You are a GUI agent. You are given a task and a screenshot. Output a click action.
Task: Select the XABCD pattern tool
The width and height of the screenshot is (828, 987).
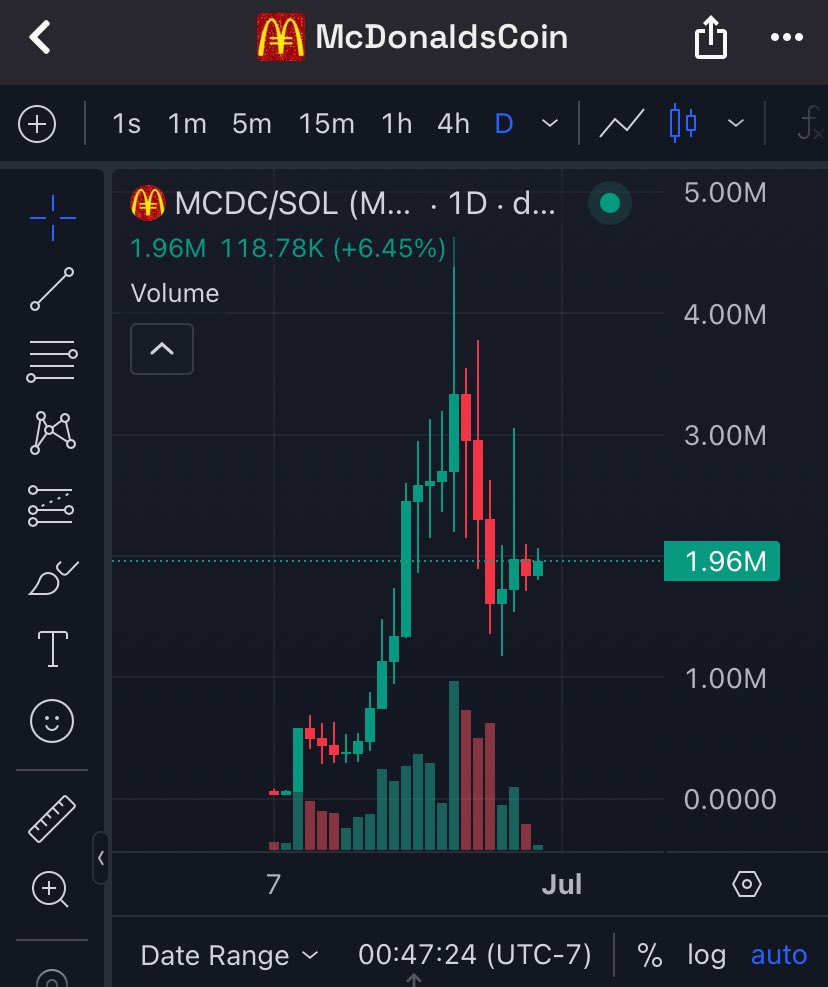click(x=53, y=432)
